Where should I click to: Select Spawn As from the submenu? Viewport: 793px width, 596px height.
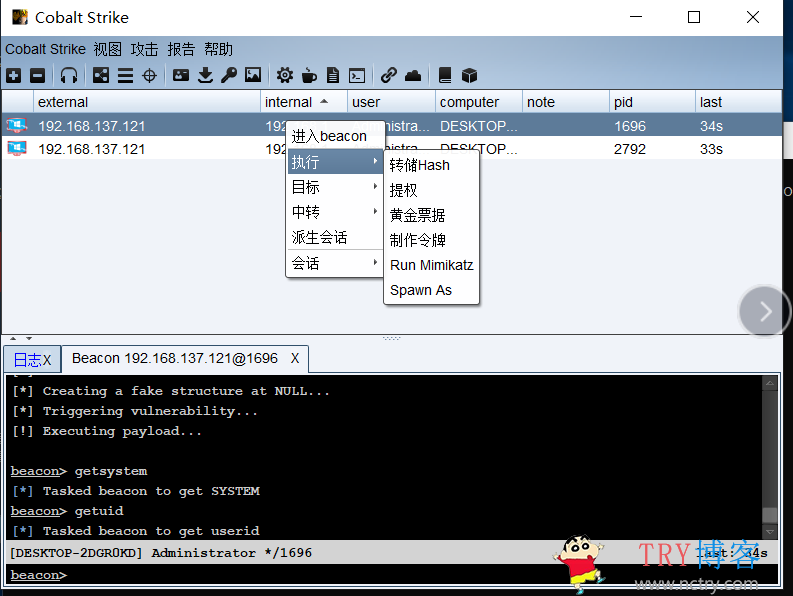tap(431, 290)
